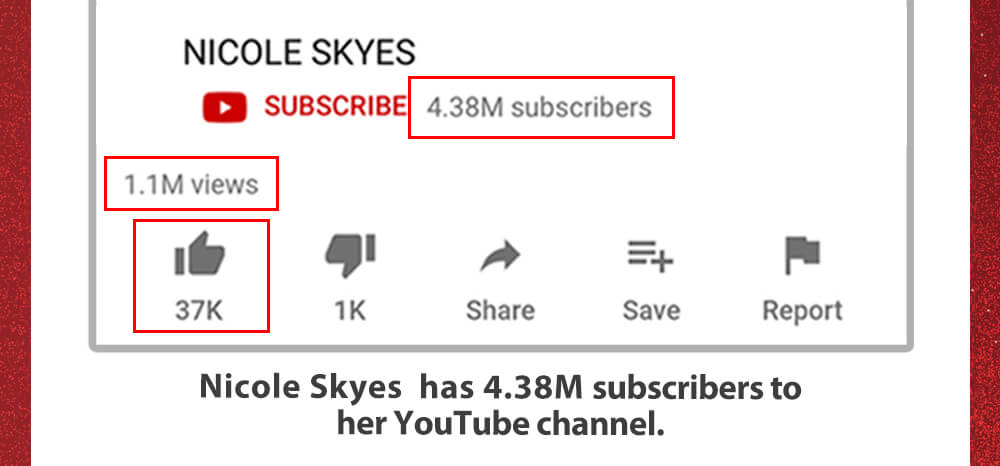Image resolution: width=1000 pixels, height=466 pixels.
Task: Click the 1K dislikes count
Action: click(350, 310)
